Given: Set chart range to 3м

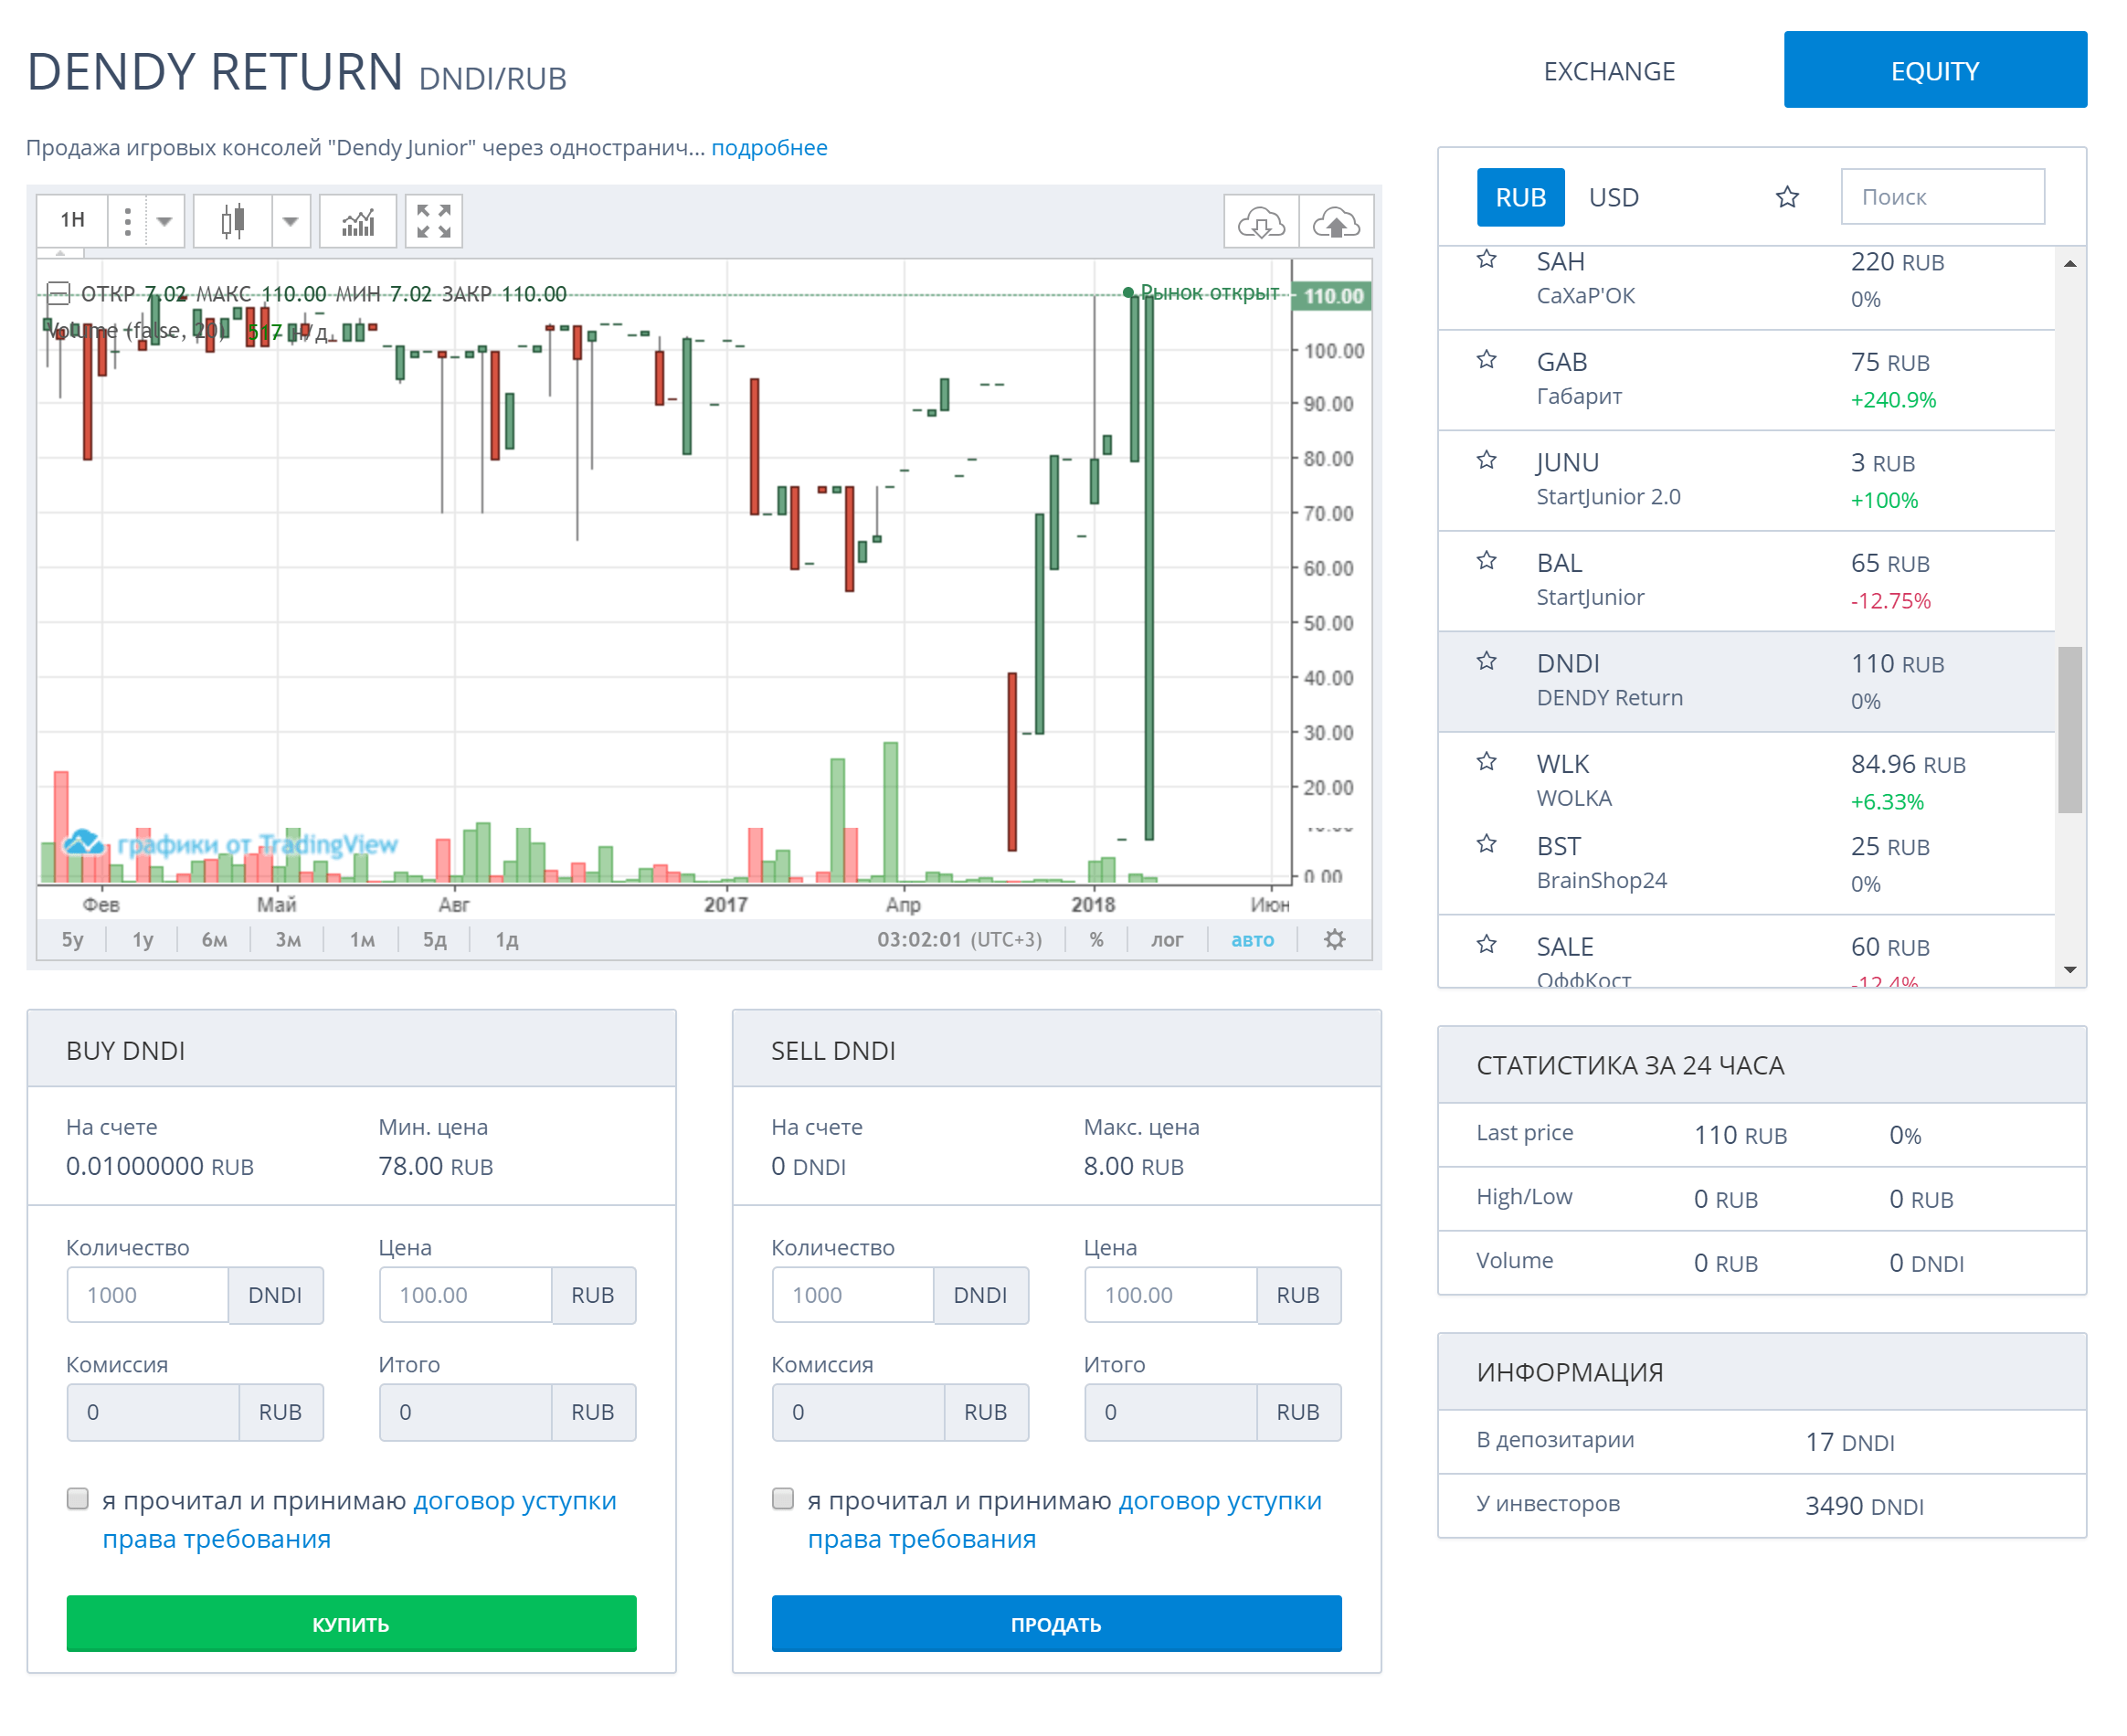Looking at the screenshot, I should pos(288,940).
